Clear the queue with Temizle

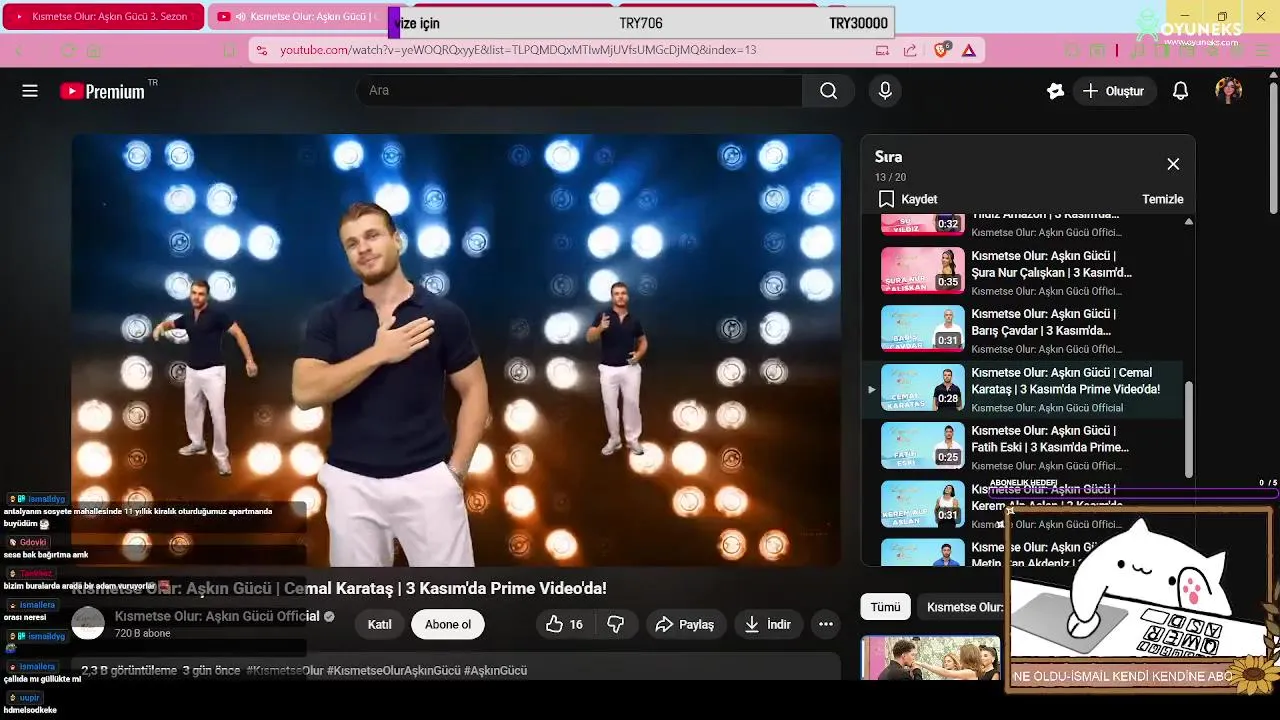pos(1162,199)
